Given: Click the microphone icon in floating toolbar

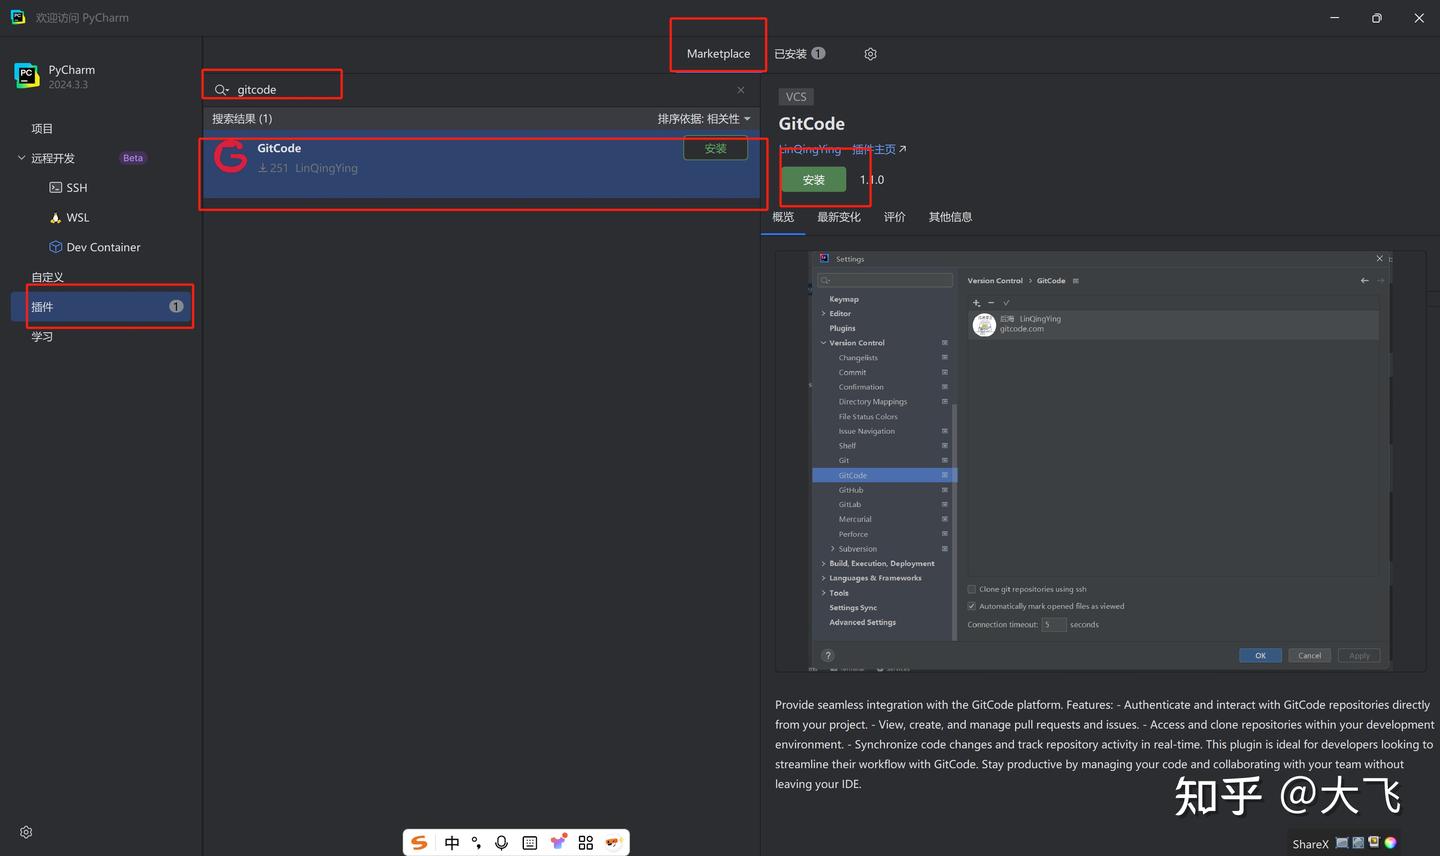Looking at the screenshot, I should coord(501,843).
